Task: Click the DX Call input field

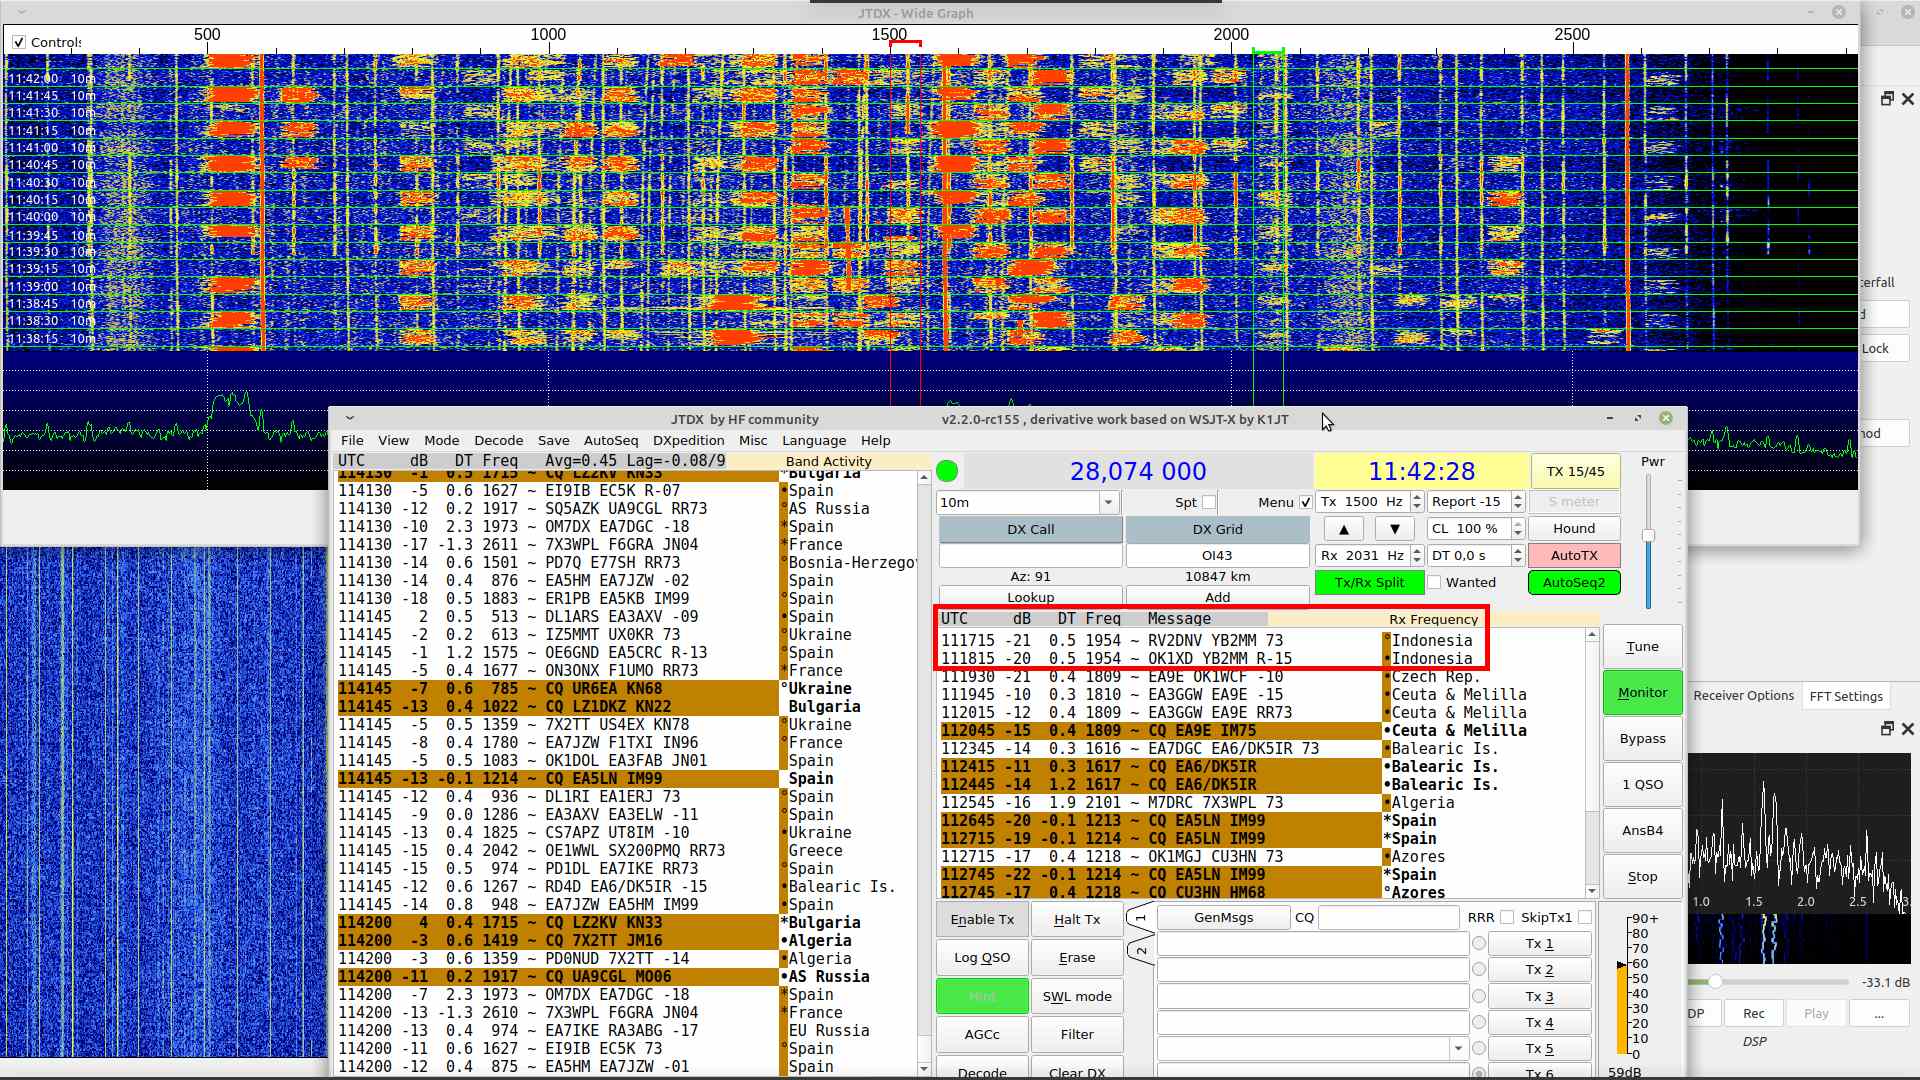Action: coord(1030,555)
